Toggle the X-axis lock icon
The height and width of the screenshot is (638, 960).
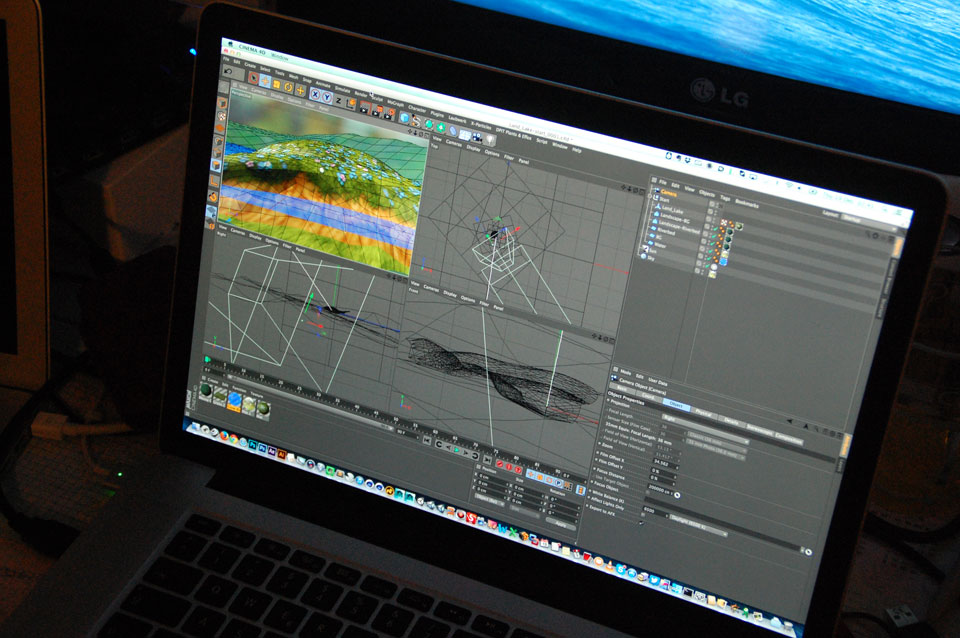pyautogui.click(x=315, y=93)
